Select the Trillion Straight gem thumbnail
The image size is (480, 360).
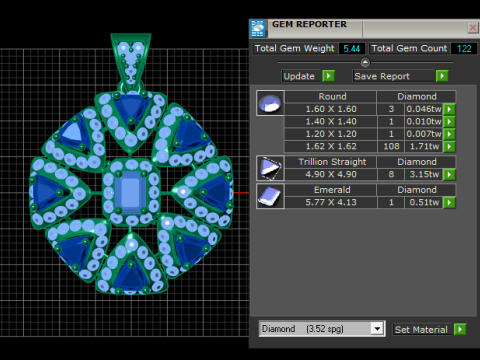(270, 168)
